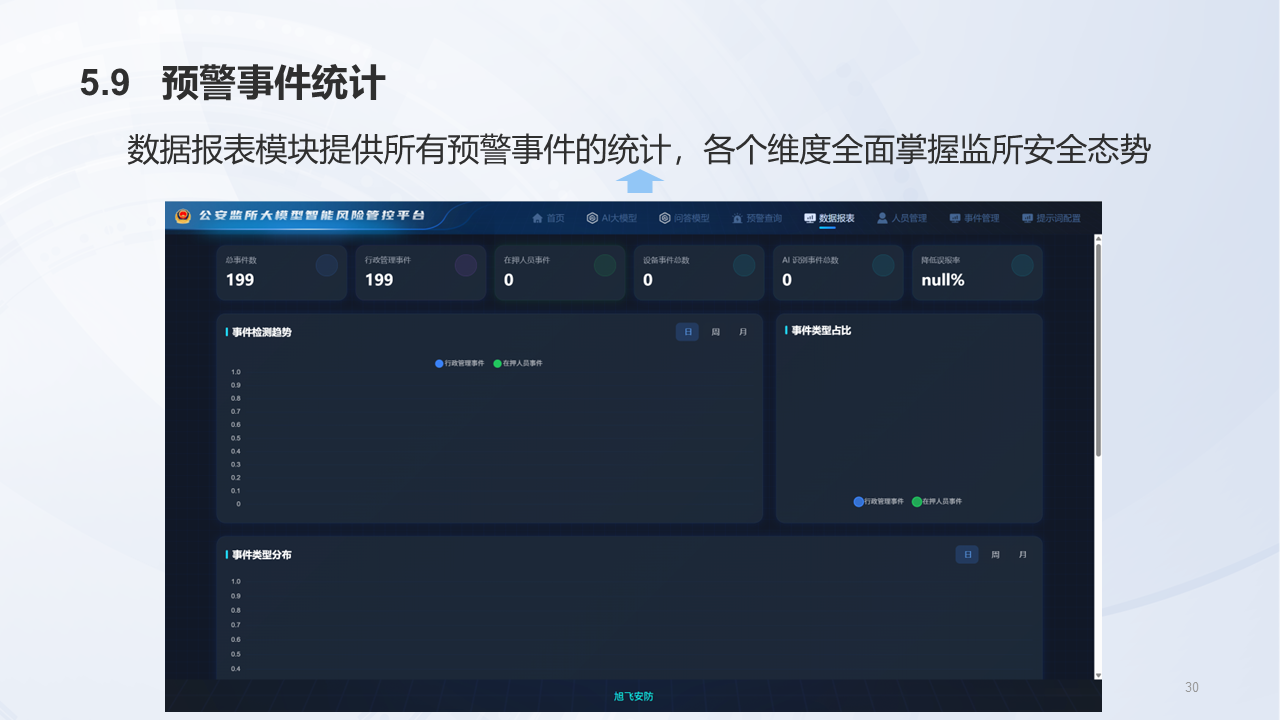Click the round icon in 降低误报率 card
Screen dimensions: 1280x720
pyautogui.click(x=1022, y=265)
